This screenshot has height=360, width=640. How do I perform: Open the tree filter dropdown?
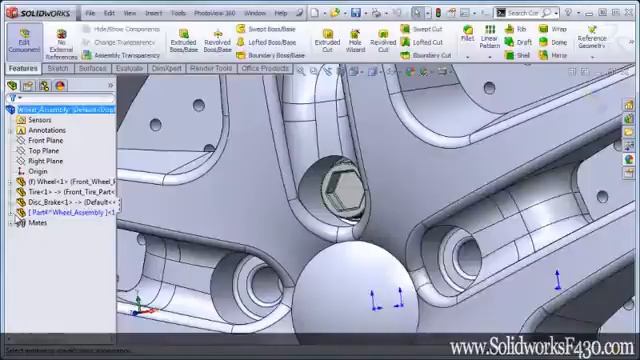(15, 98)
